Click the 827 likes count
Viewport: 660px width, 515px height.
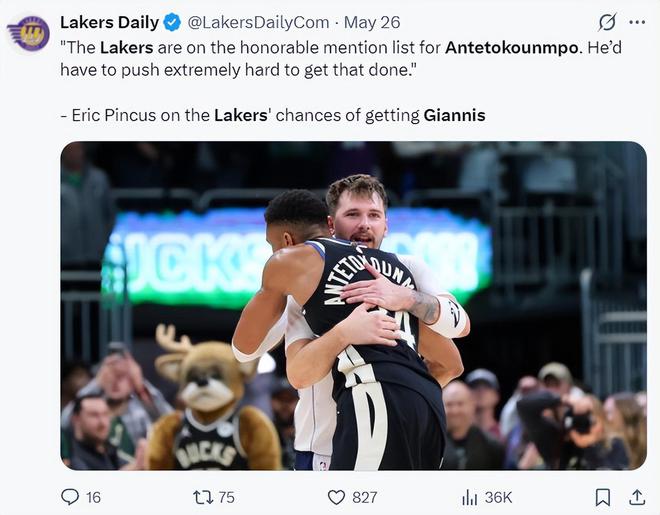[x=365, y=497]
